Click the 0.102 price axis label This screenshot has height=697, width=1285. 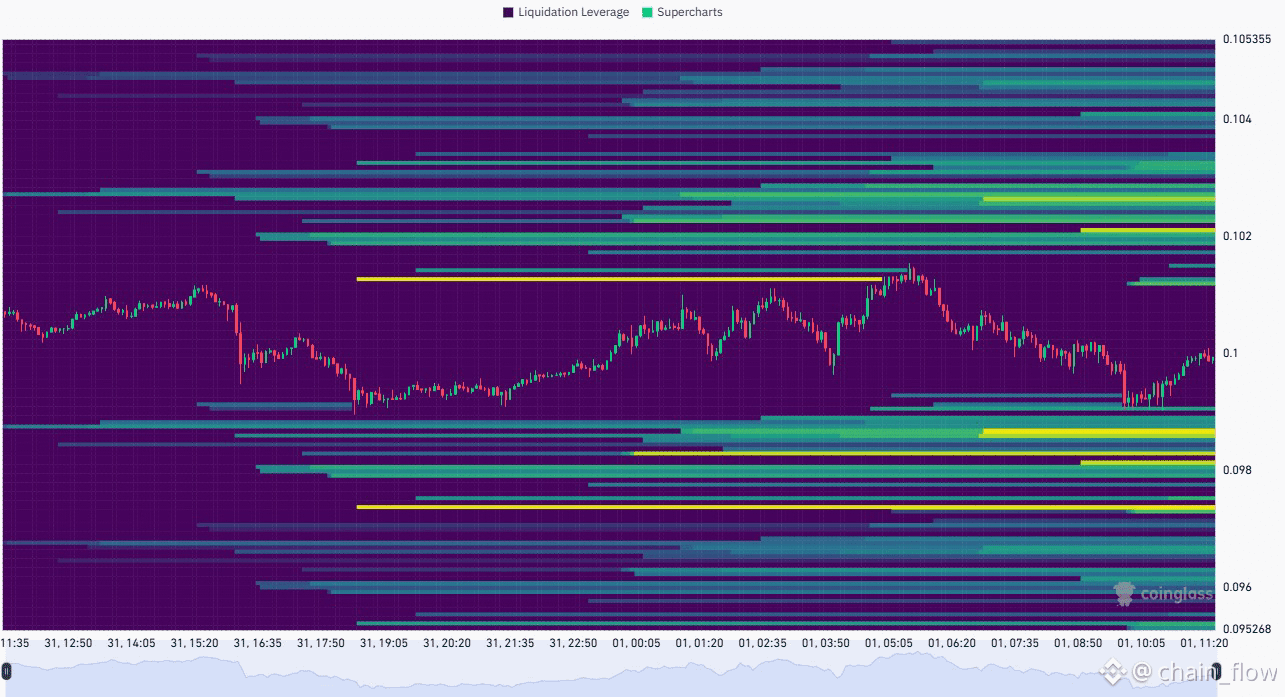pos(1237,236)
